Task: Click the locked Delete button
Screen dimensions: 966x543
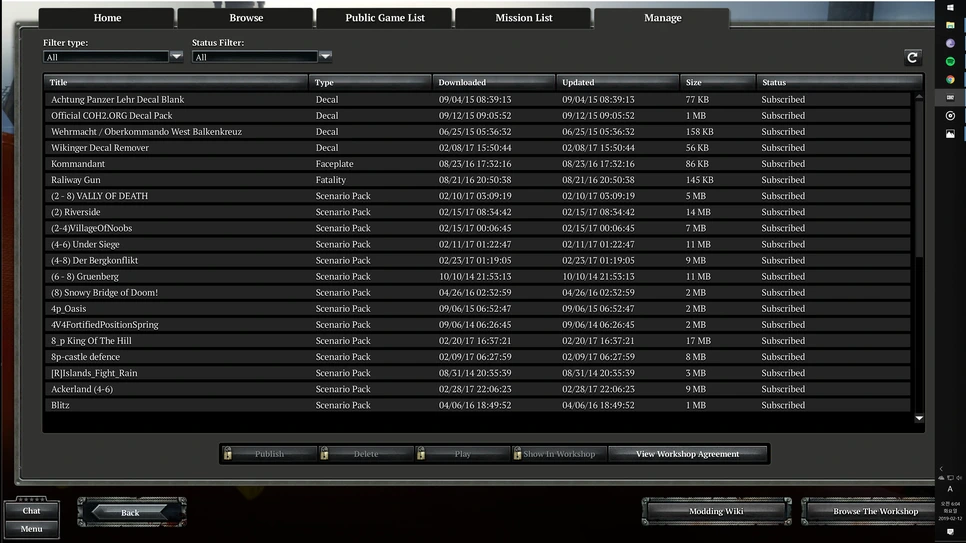Action: [x=366, y=454]
